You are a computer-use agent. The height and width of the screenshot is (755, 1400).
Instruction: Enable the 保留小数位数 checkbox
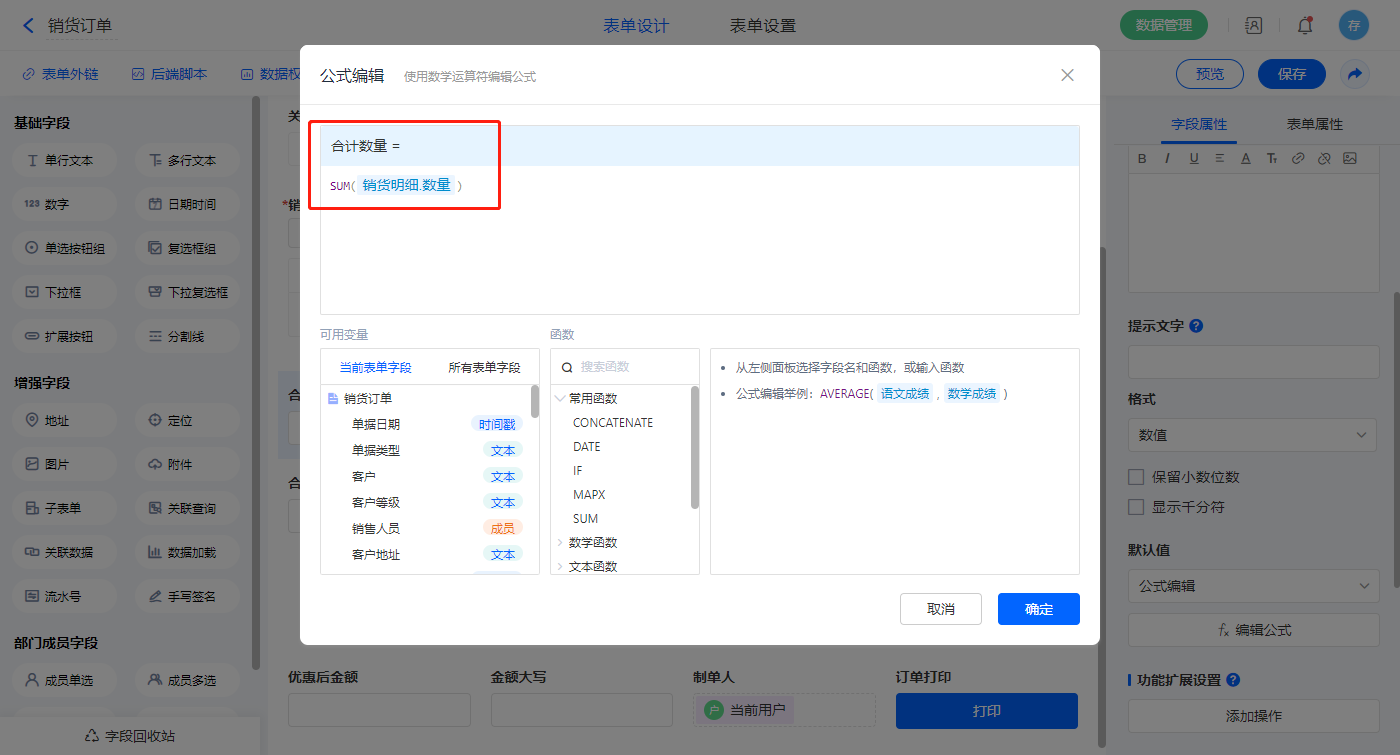tap(1136, 477)
